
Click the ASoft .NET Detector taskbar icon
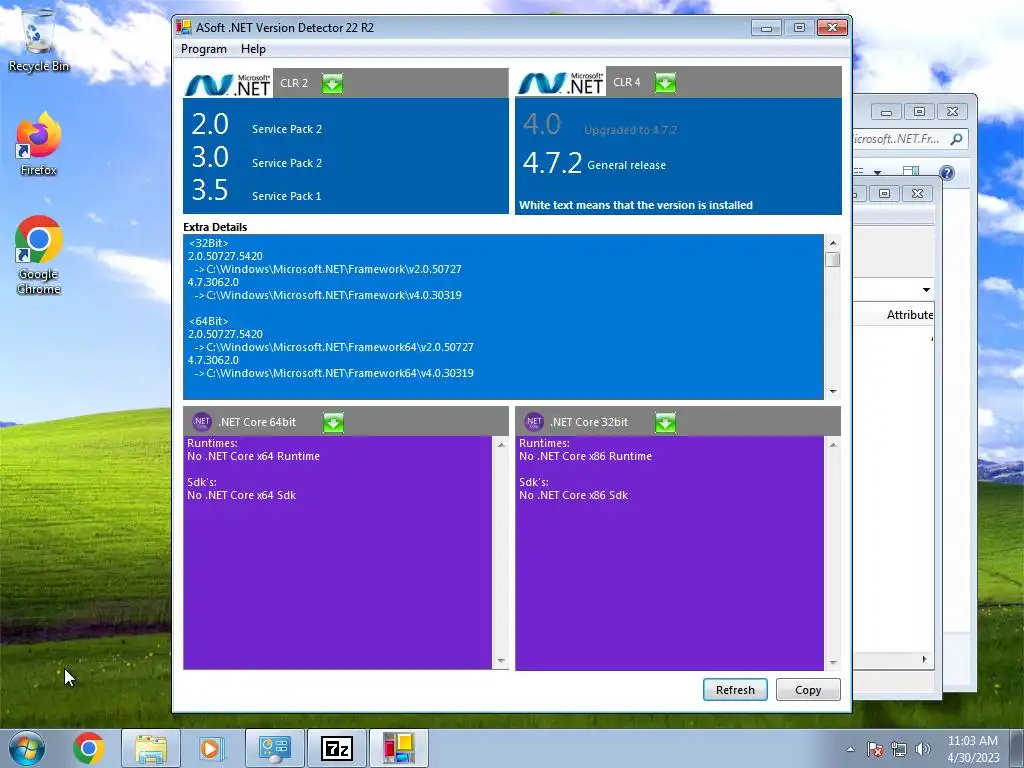399,748
